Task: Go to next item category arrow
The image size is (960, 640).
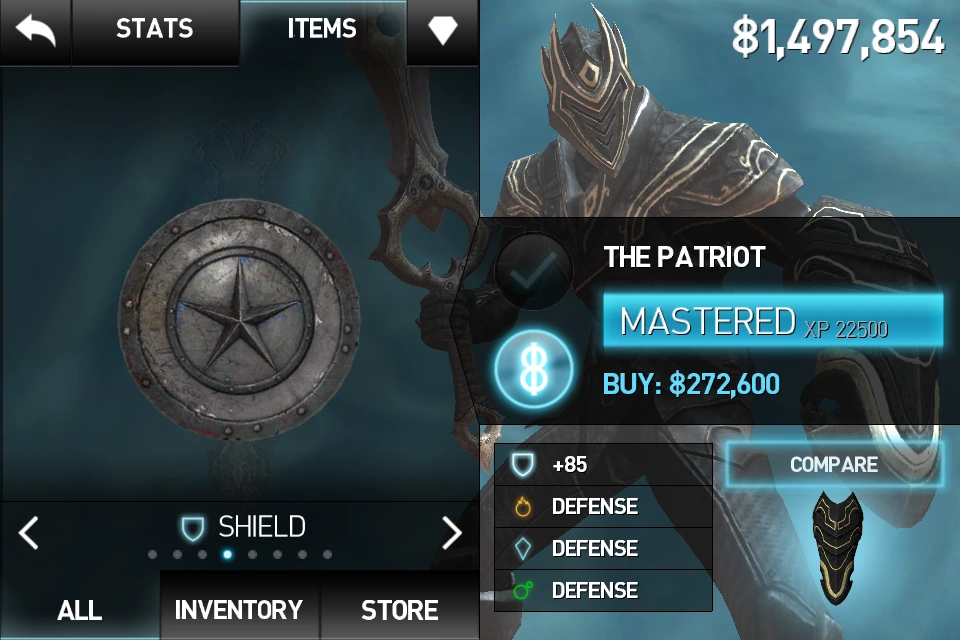Action: [452, 532]
